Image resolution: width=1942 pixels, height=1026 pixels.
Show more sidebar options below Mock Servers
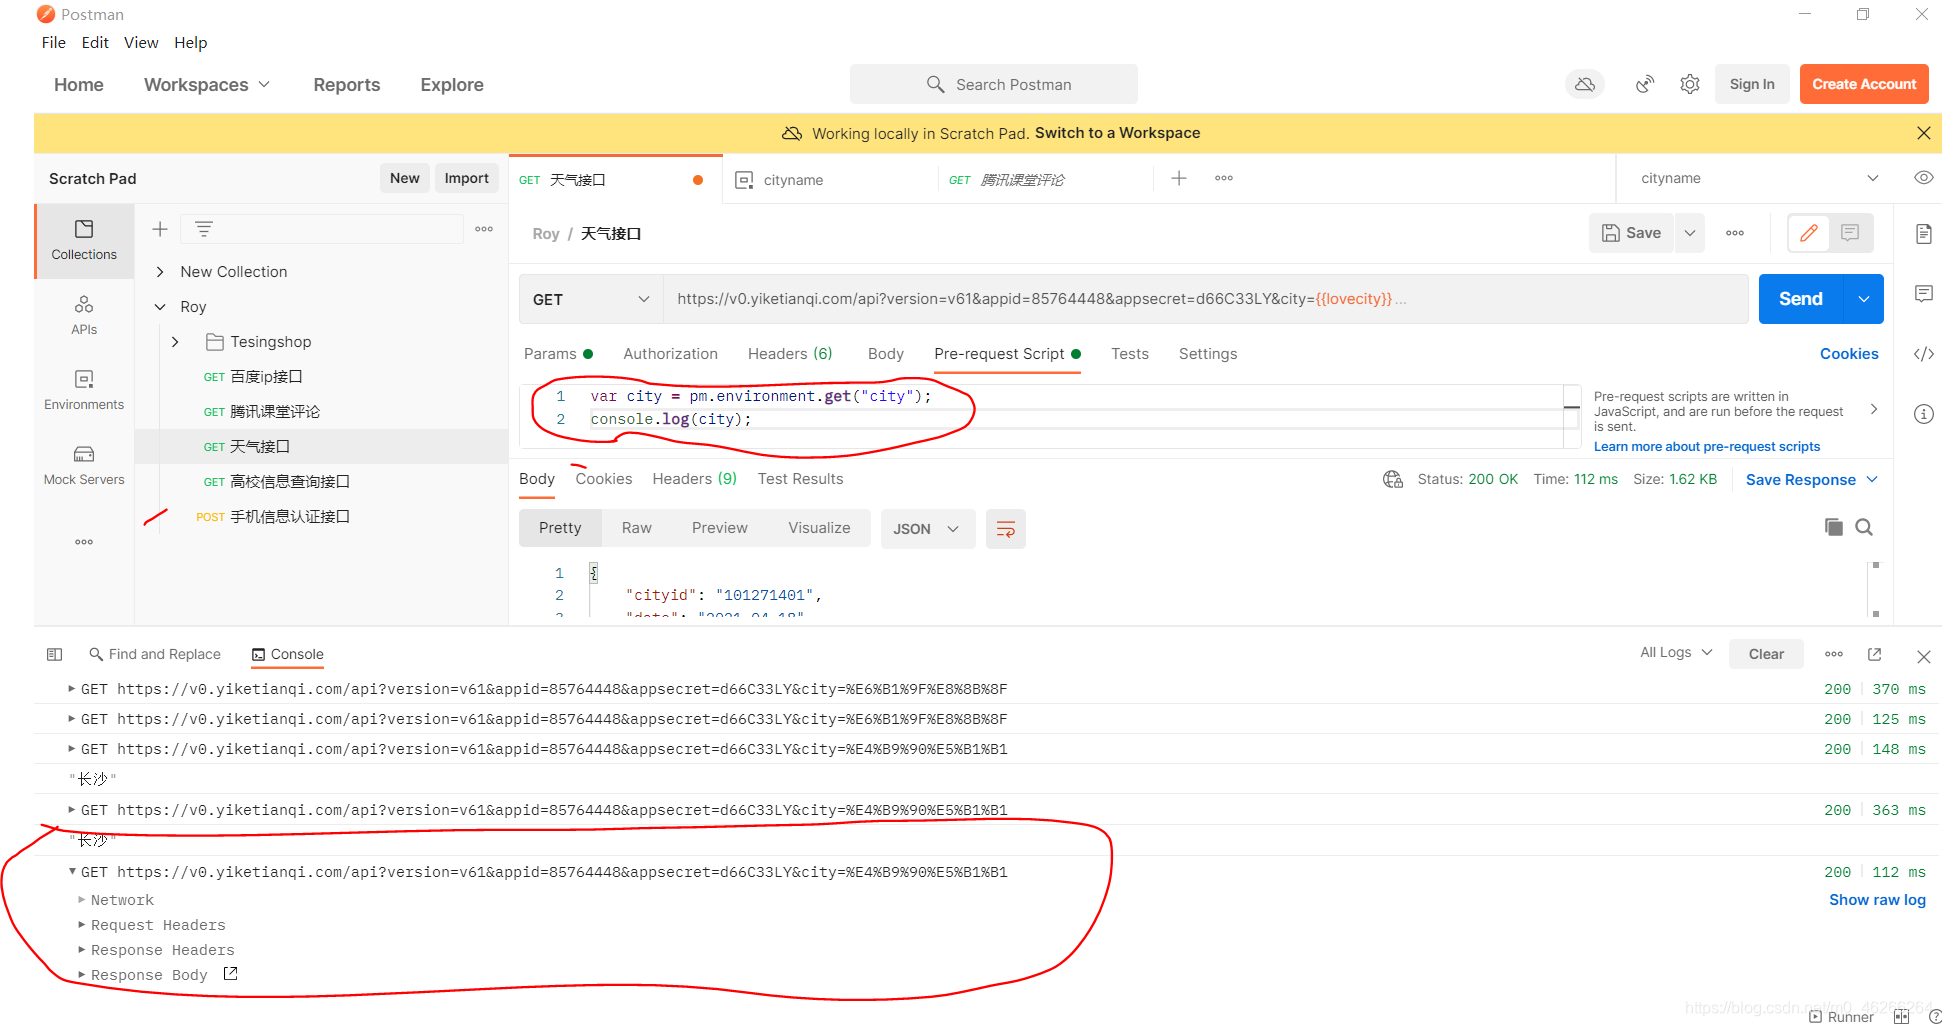pos(84,542)
